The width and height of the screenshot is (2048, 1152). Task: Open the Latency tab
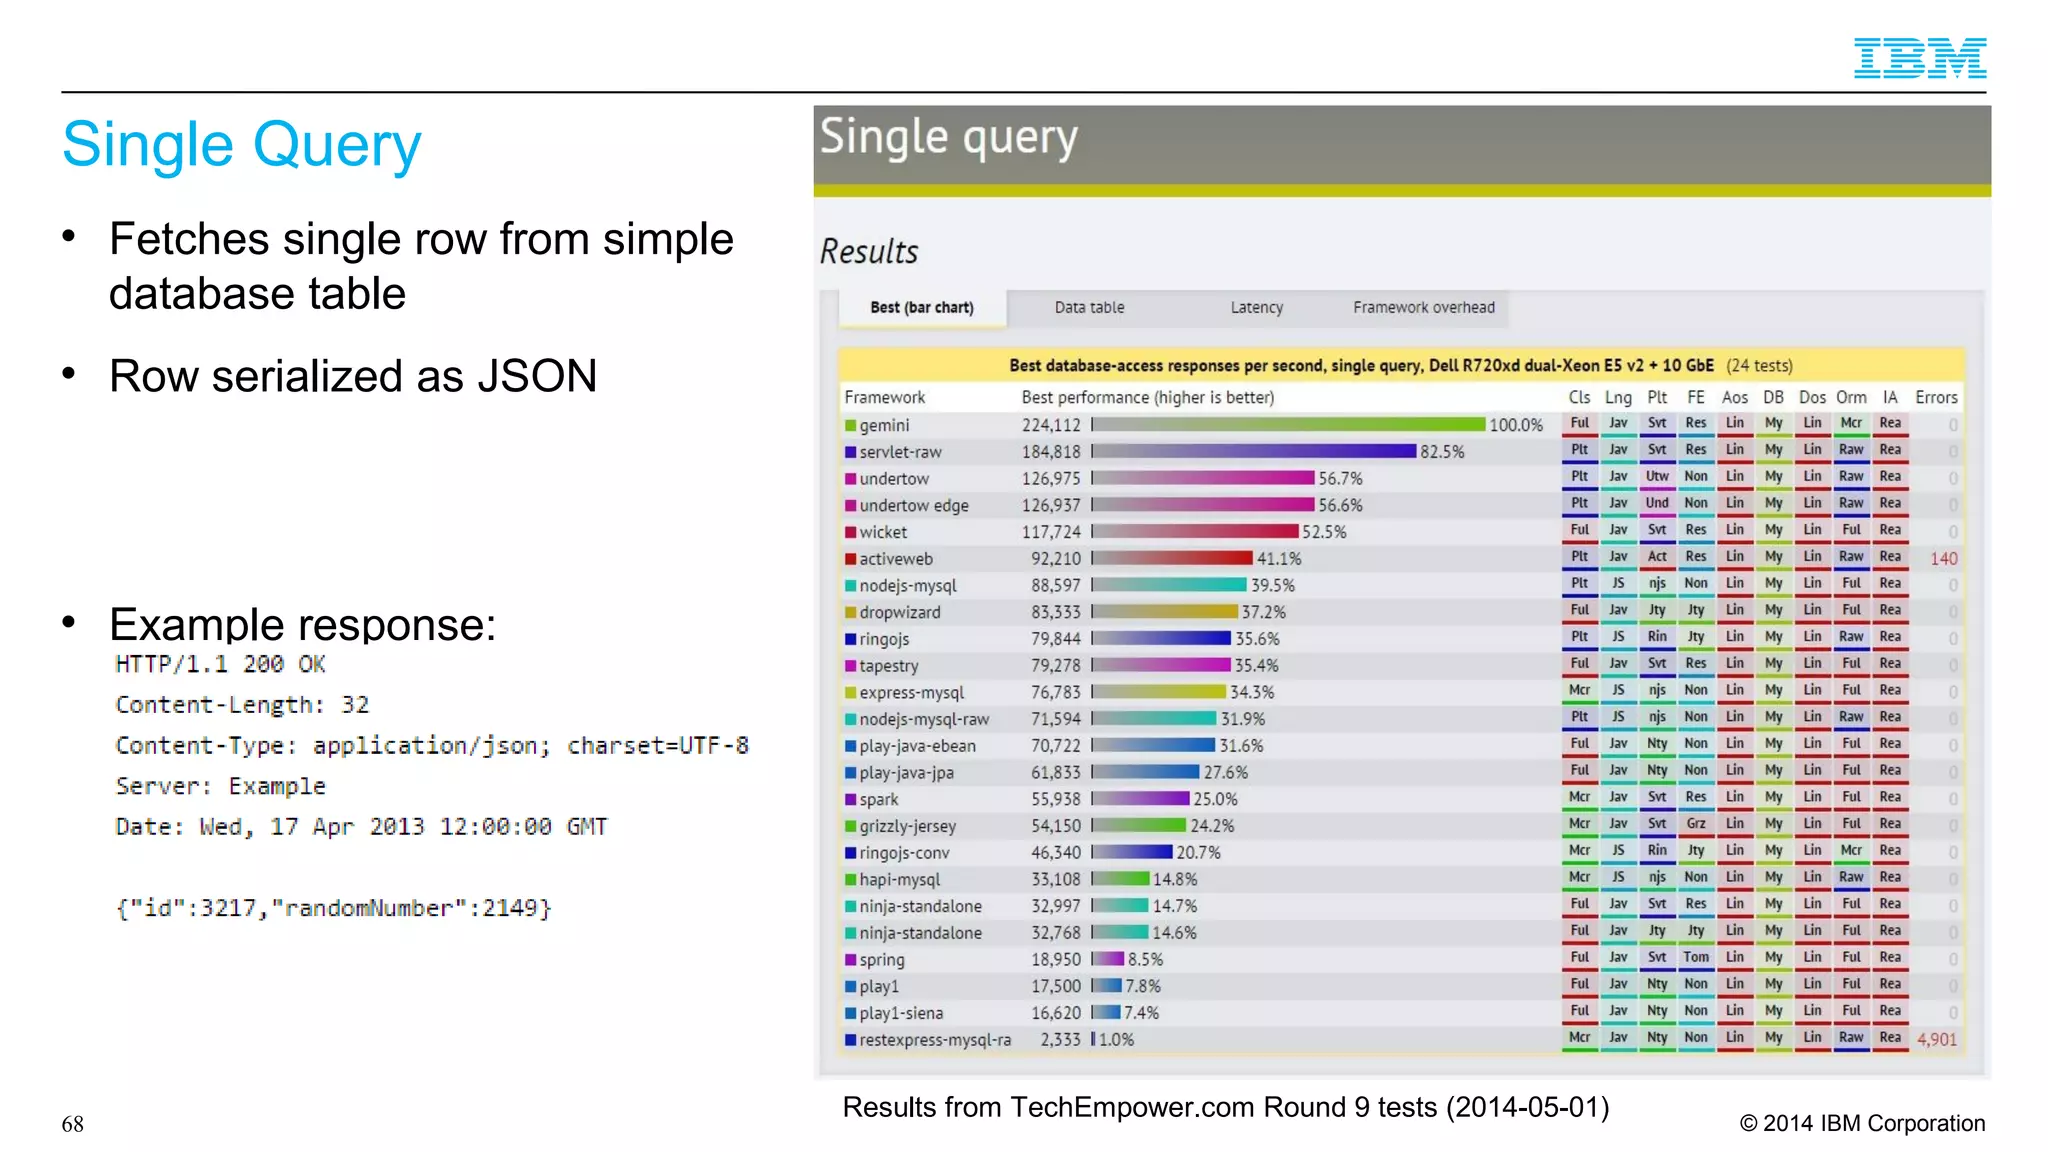[1256, 308]
